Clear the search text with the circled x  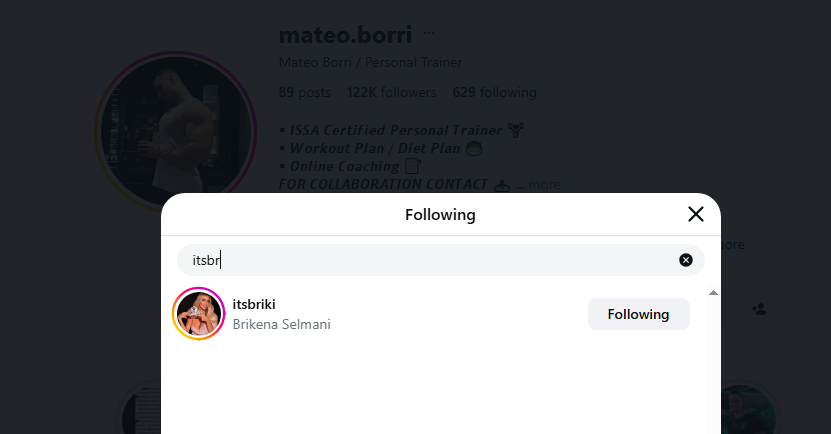point(686,260)
